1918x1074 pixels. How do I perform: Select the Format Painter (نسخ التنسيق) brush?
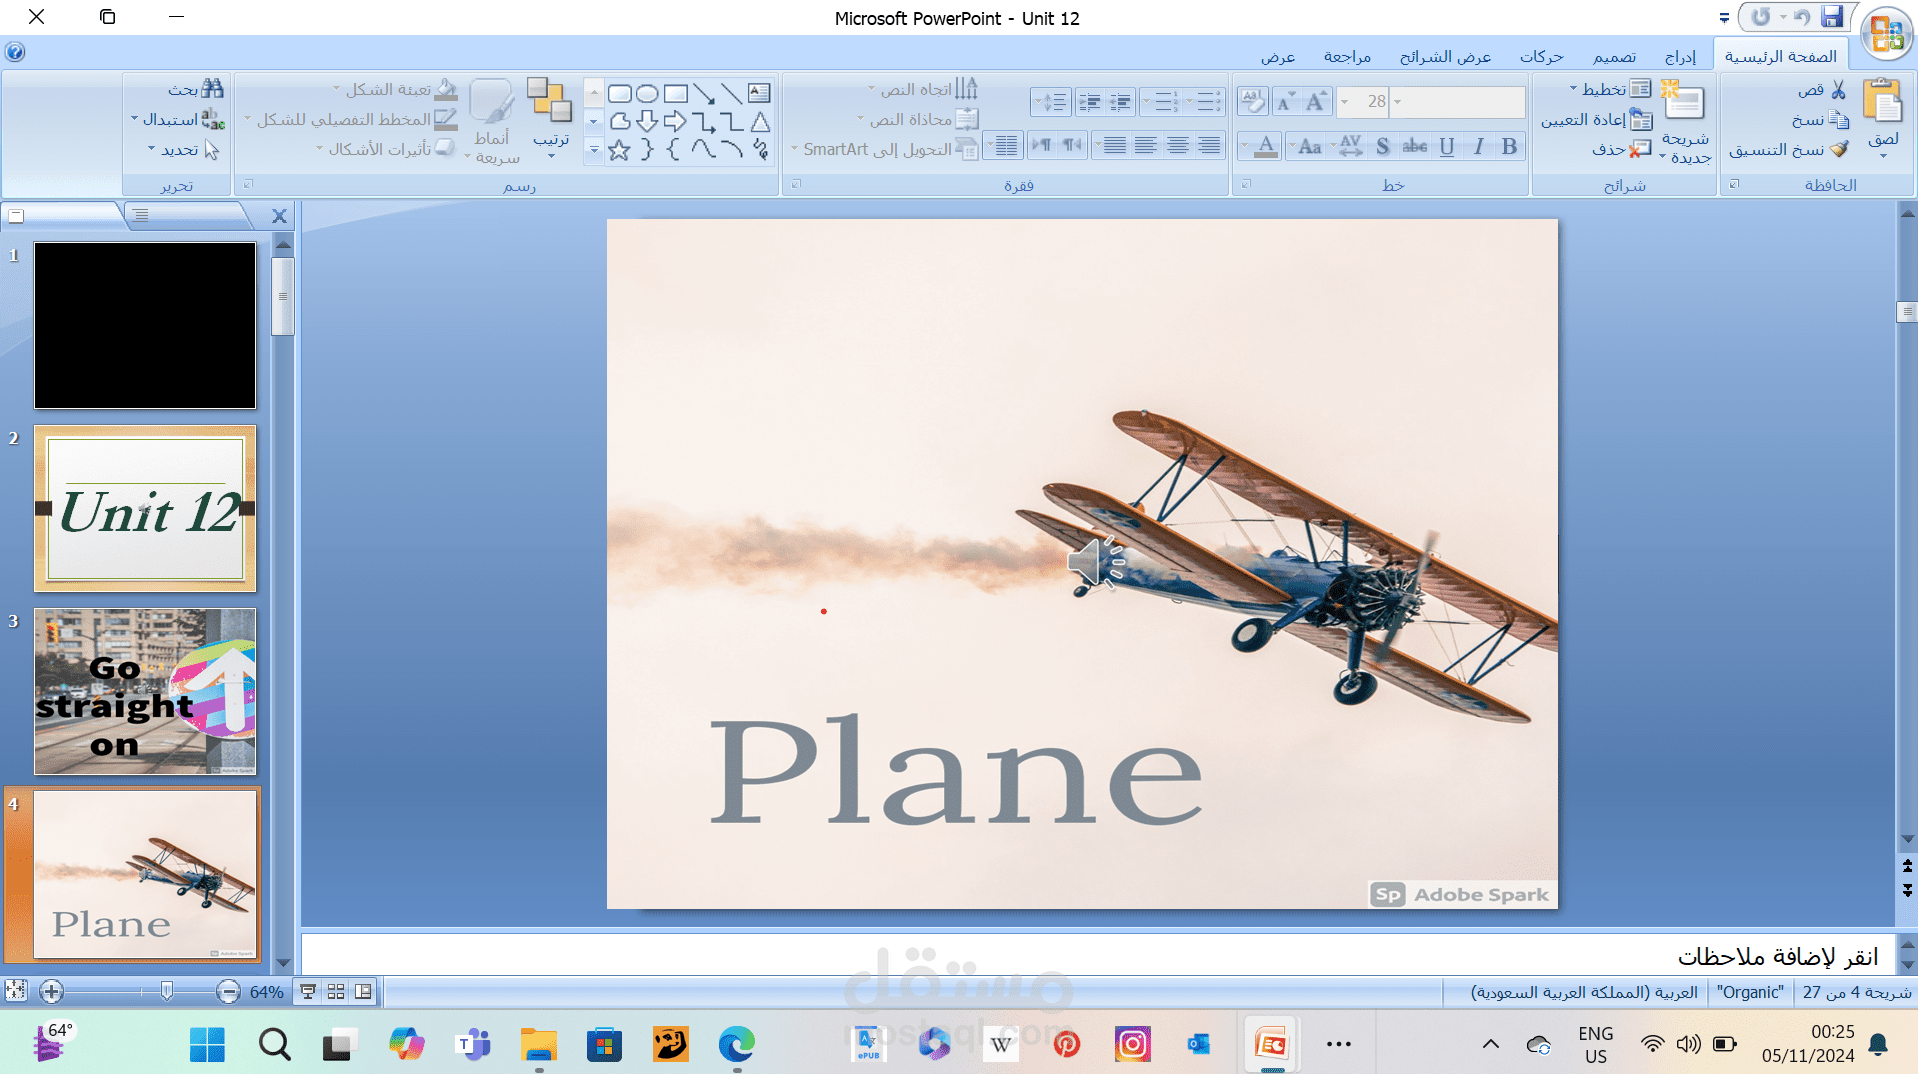[1840, 149]
